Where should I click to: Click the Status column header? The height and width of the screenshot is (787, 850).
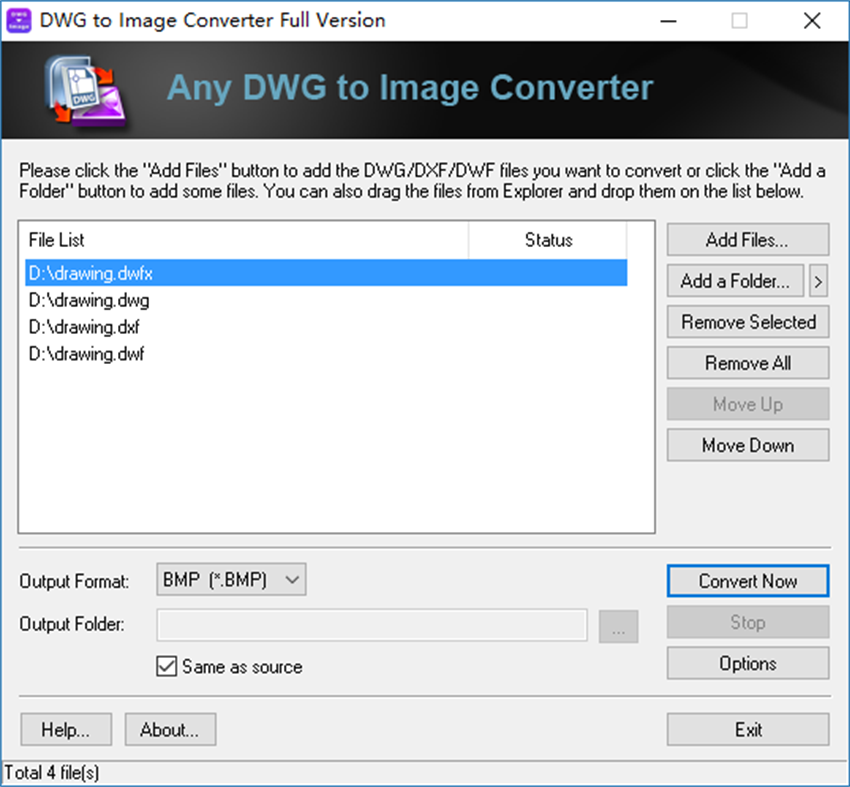(x=548, y=240)
